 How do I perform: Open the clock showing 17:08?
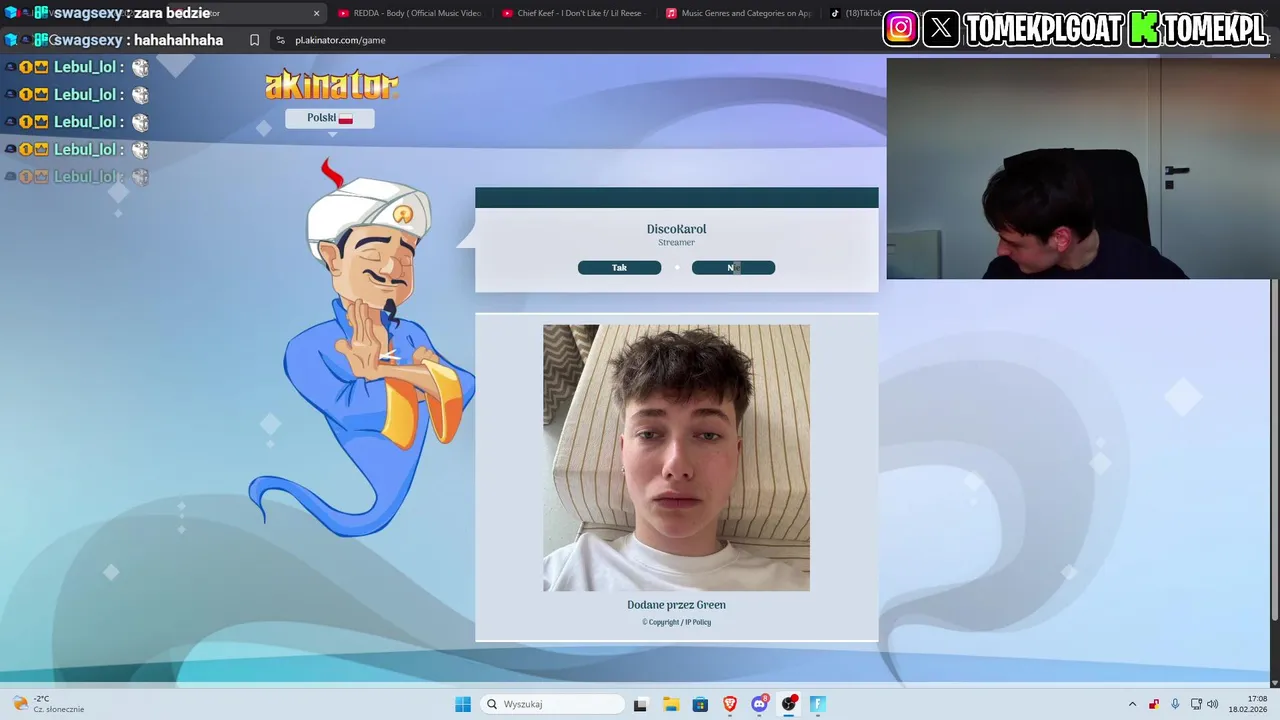[1247, 704]
